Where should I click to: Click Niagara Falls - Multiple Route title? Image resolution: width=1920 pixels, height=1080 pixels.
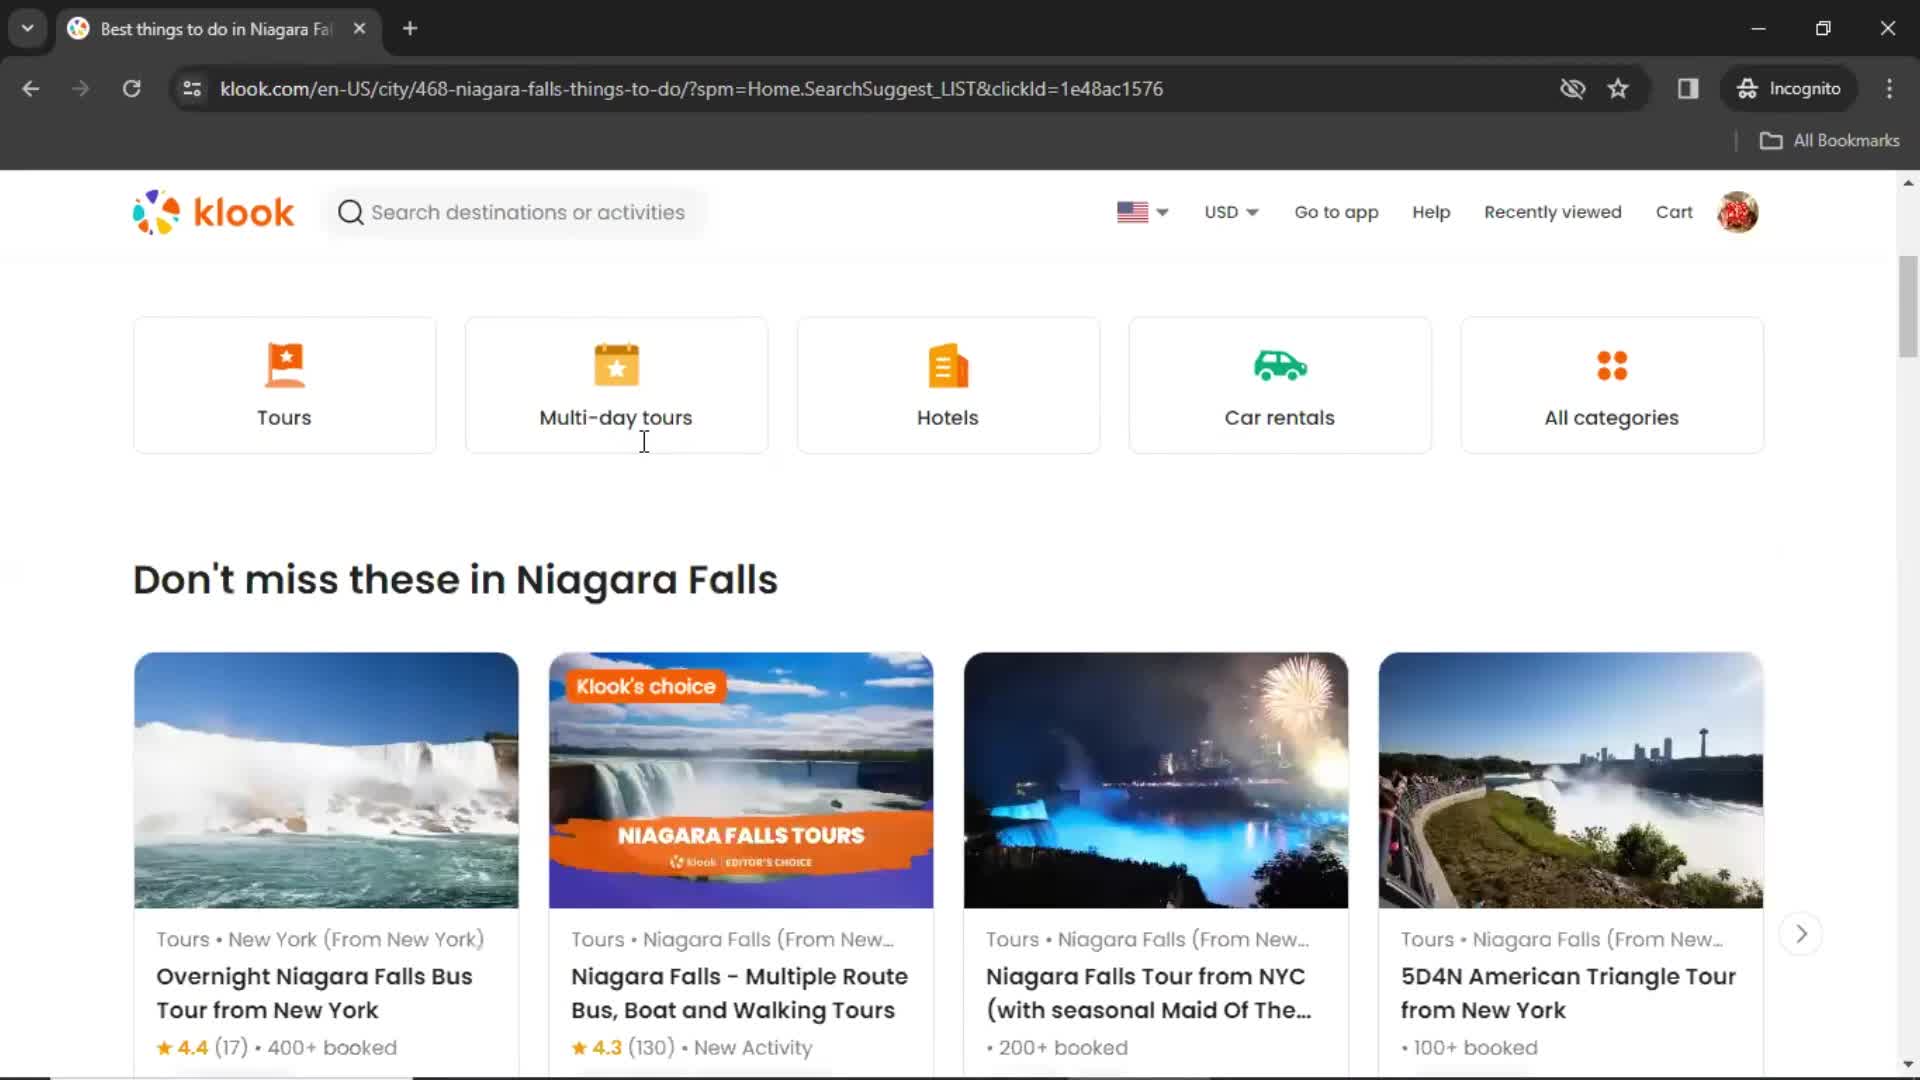pos(739,993)
